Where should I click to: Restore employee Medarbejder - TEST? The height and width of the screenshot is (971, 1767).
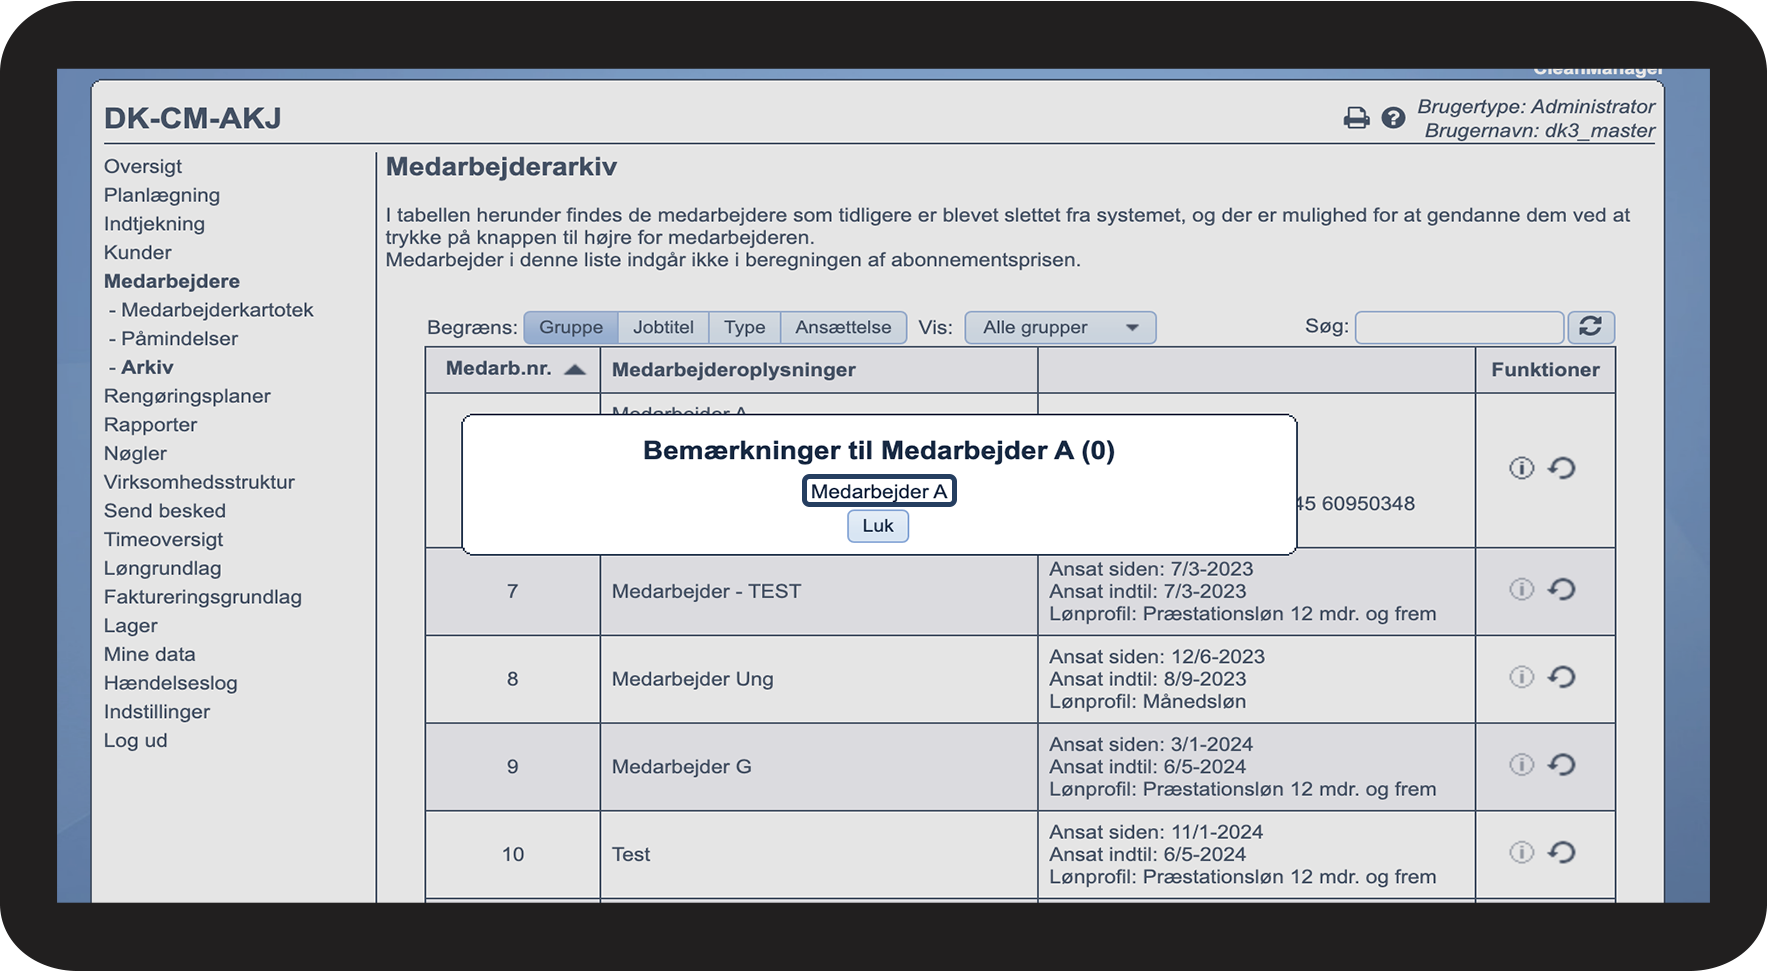pos(1561,590)
